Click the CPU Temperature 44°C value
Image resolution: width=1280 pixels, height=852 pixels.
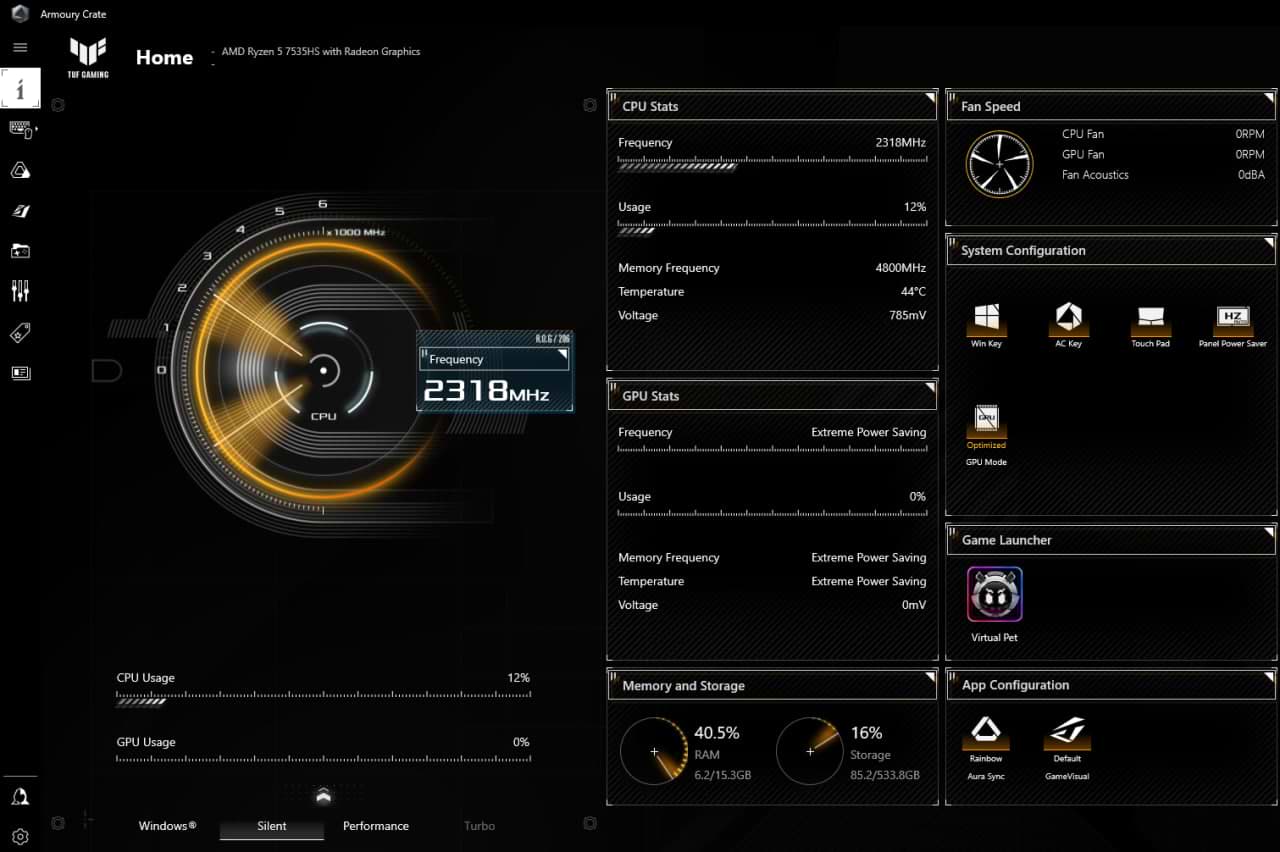click(913, 292)
